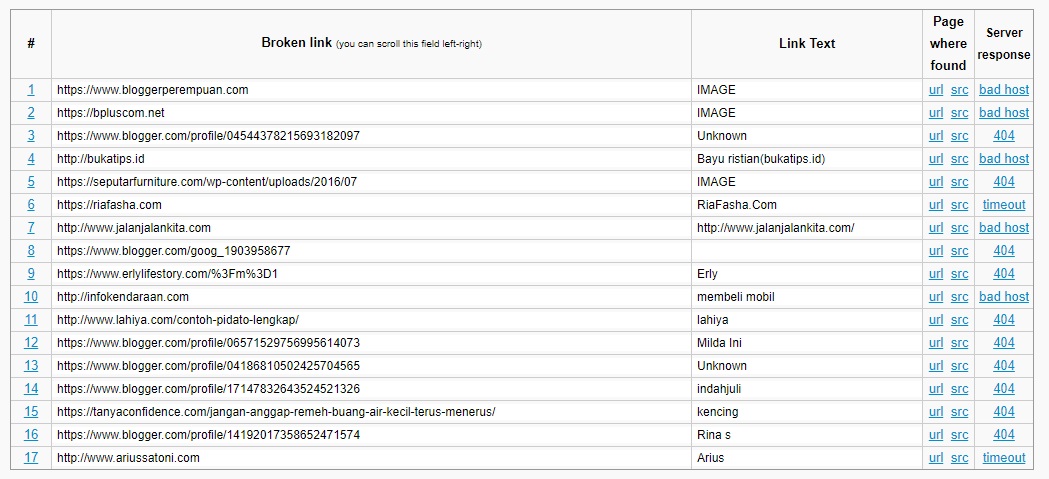Open 404 response for indahjuli row
This screenshot has height=479, width=1049.
(x=1004, y=389)
